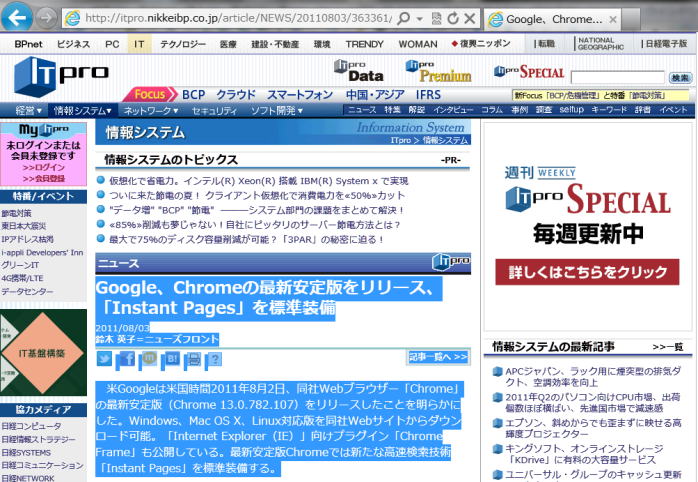Viewport: 698px width, 482px height.
Task: Open the address bar dropdown arrow
Action: click(x=419, y=19)
